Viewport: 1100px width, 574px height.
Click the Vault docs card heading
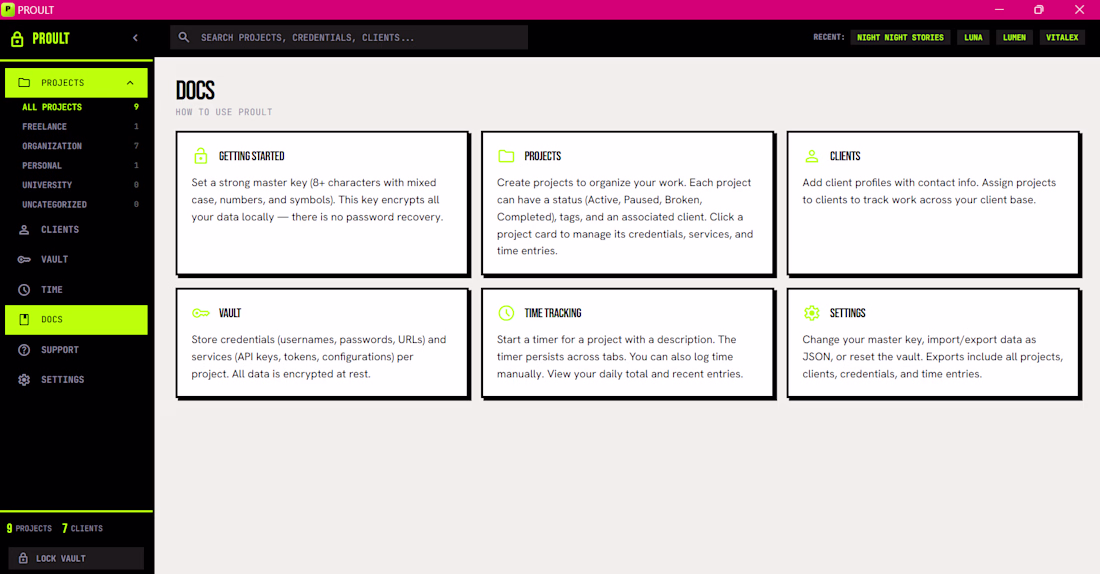(229, 313)
